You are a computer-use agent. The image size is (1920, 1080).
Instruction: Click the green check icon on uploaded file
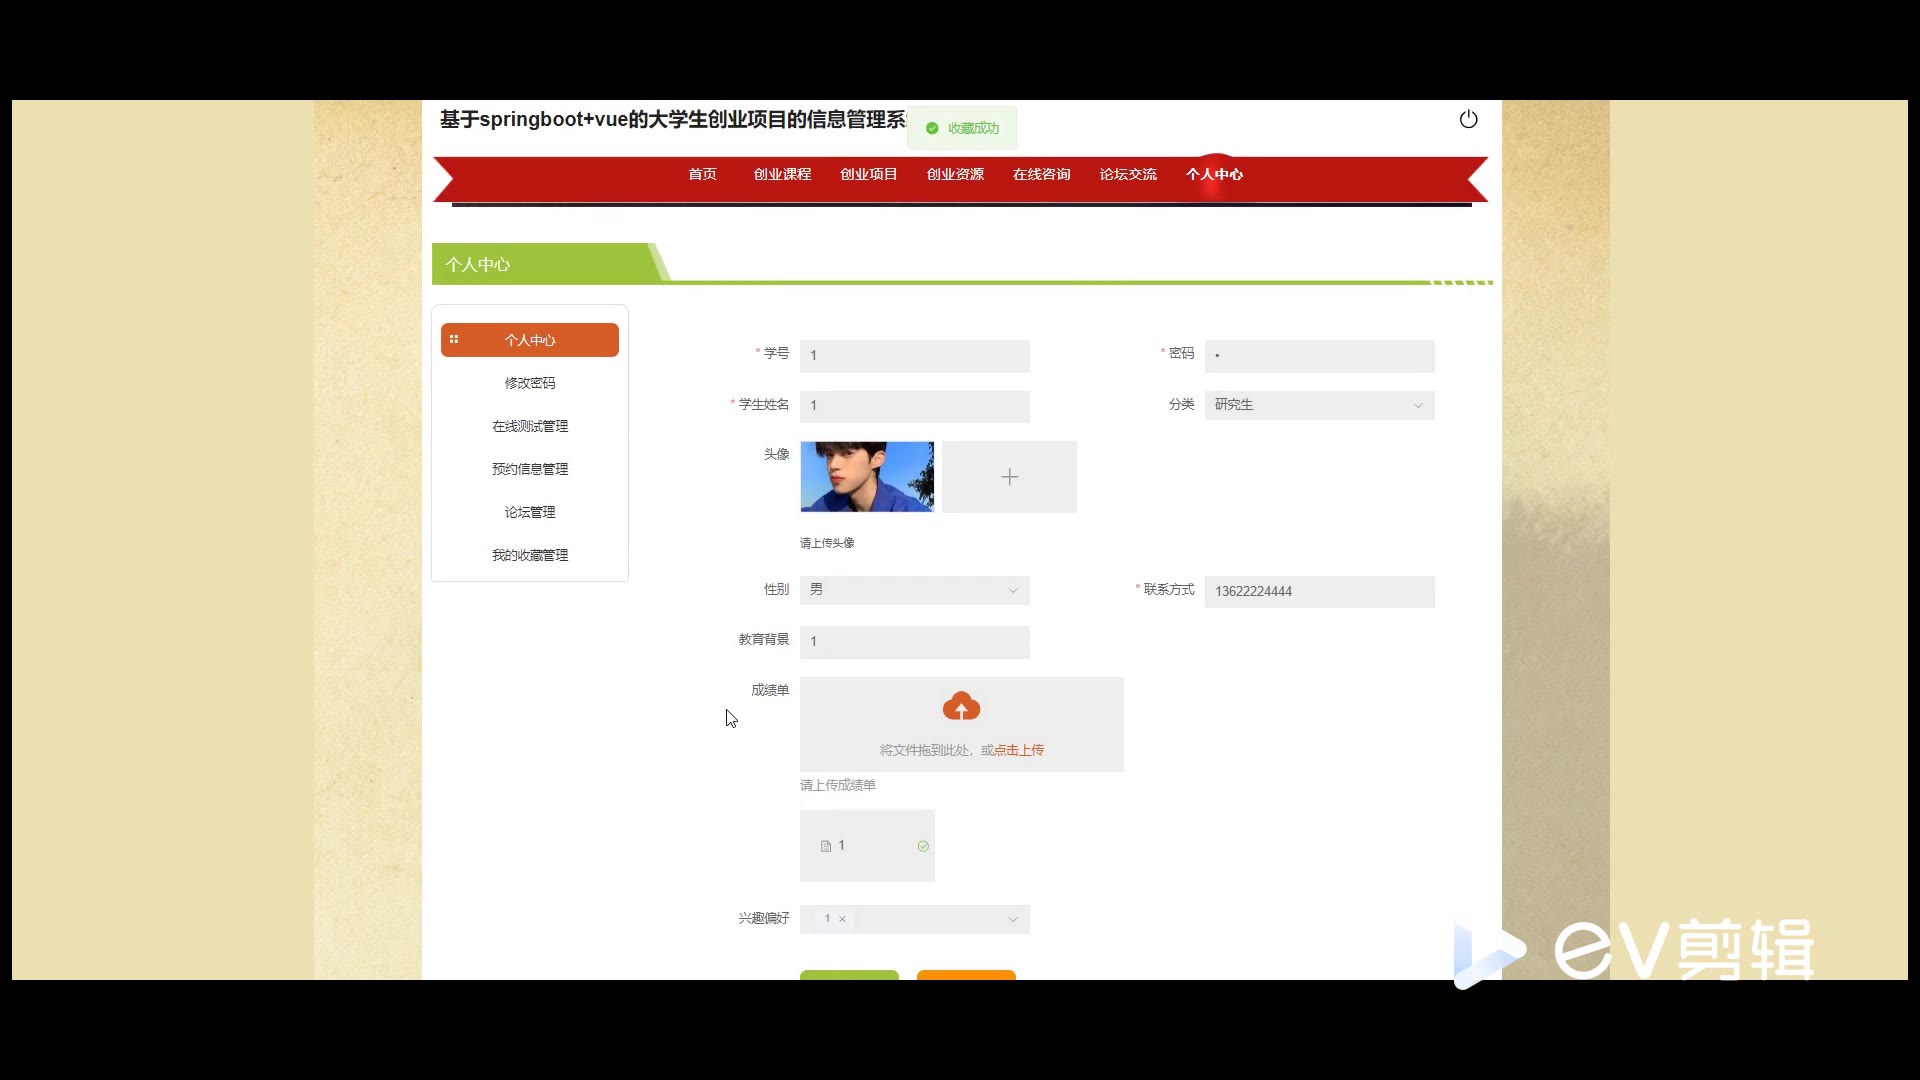pos(923,846)
